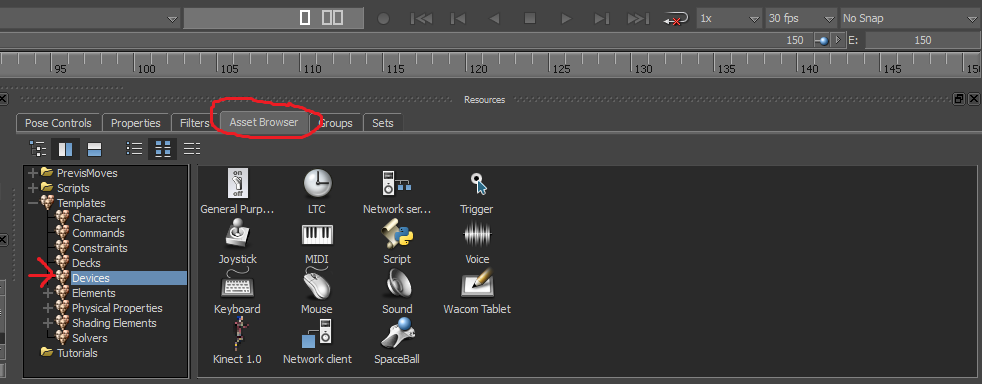The image size is (982, 384).
Task: Switch to the Properties tab
Action: click(136, 123)
